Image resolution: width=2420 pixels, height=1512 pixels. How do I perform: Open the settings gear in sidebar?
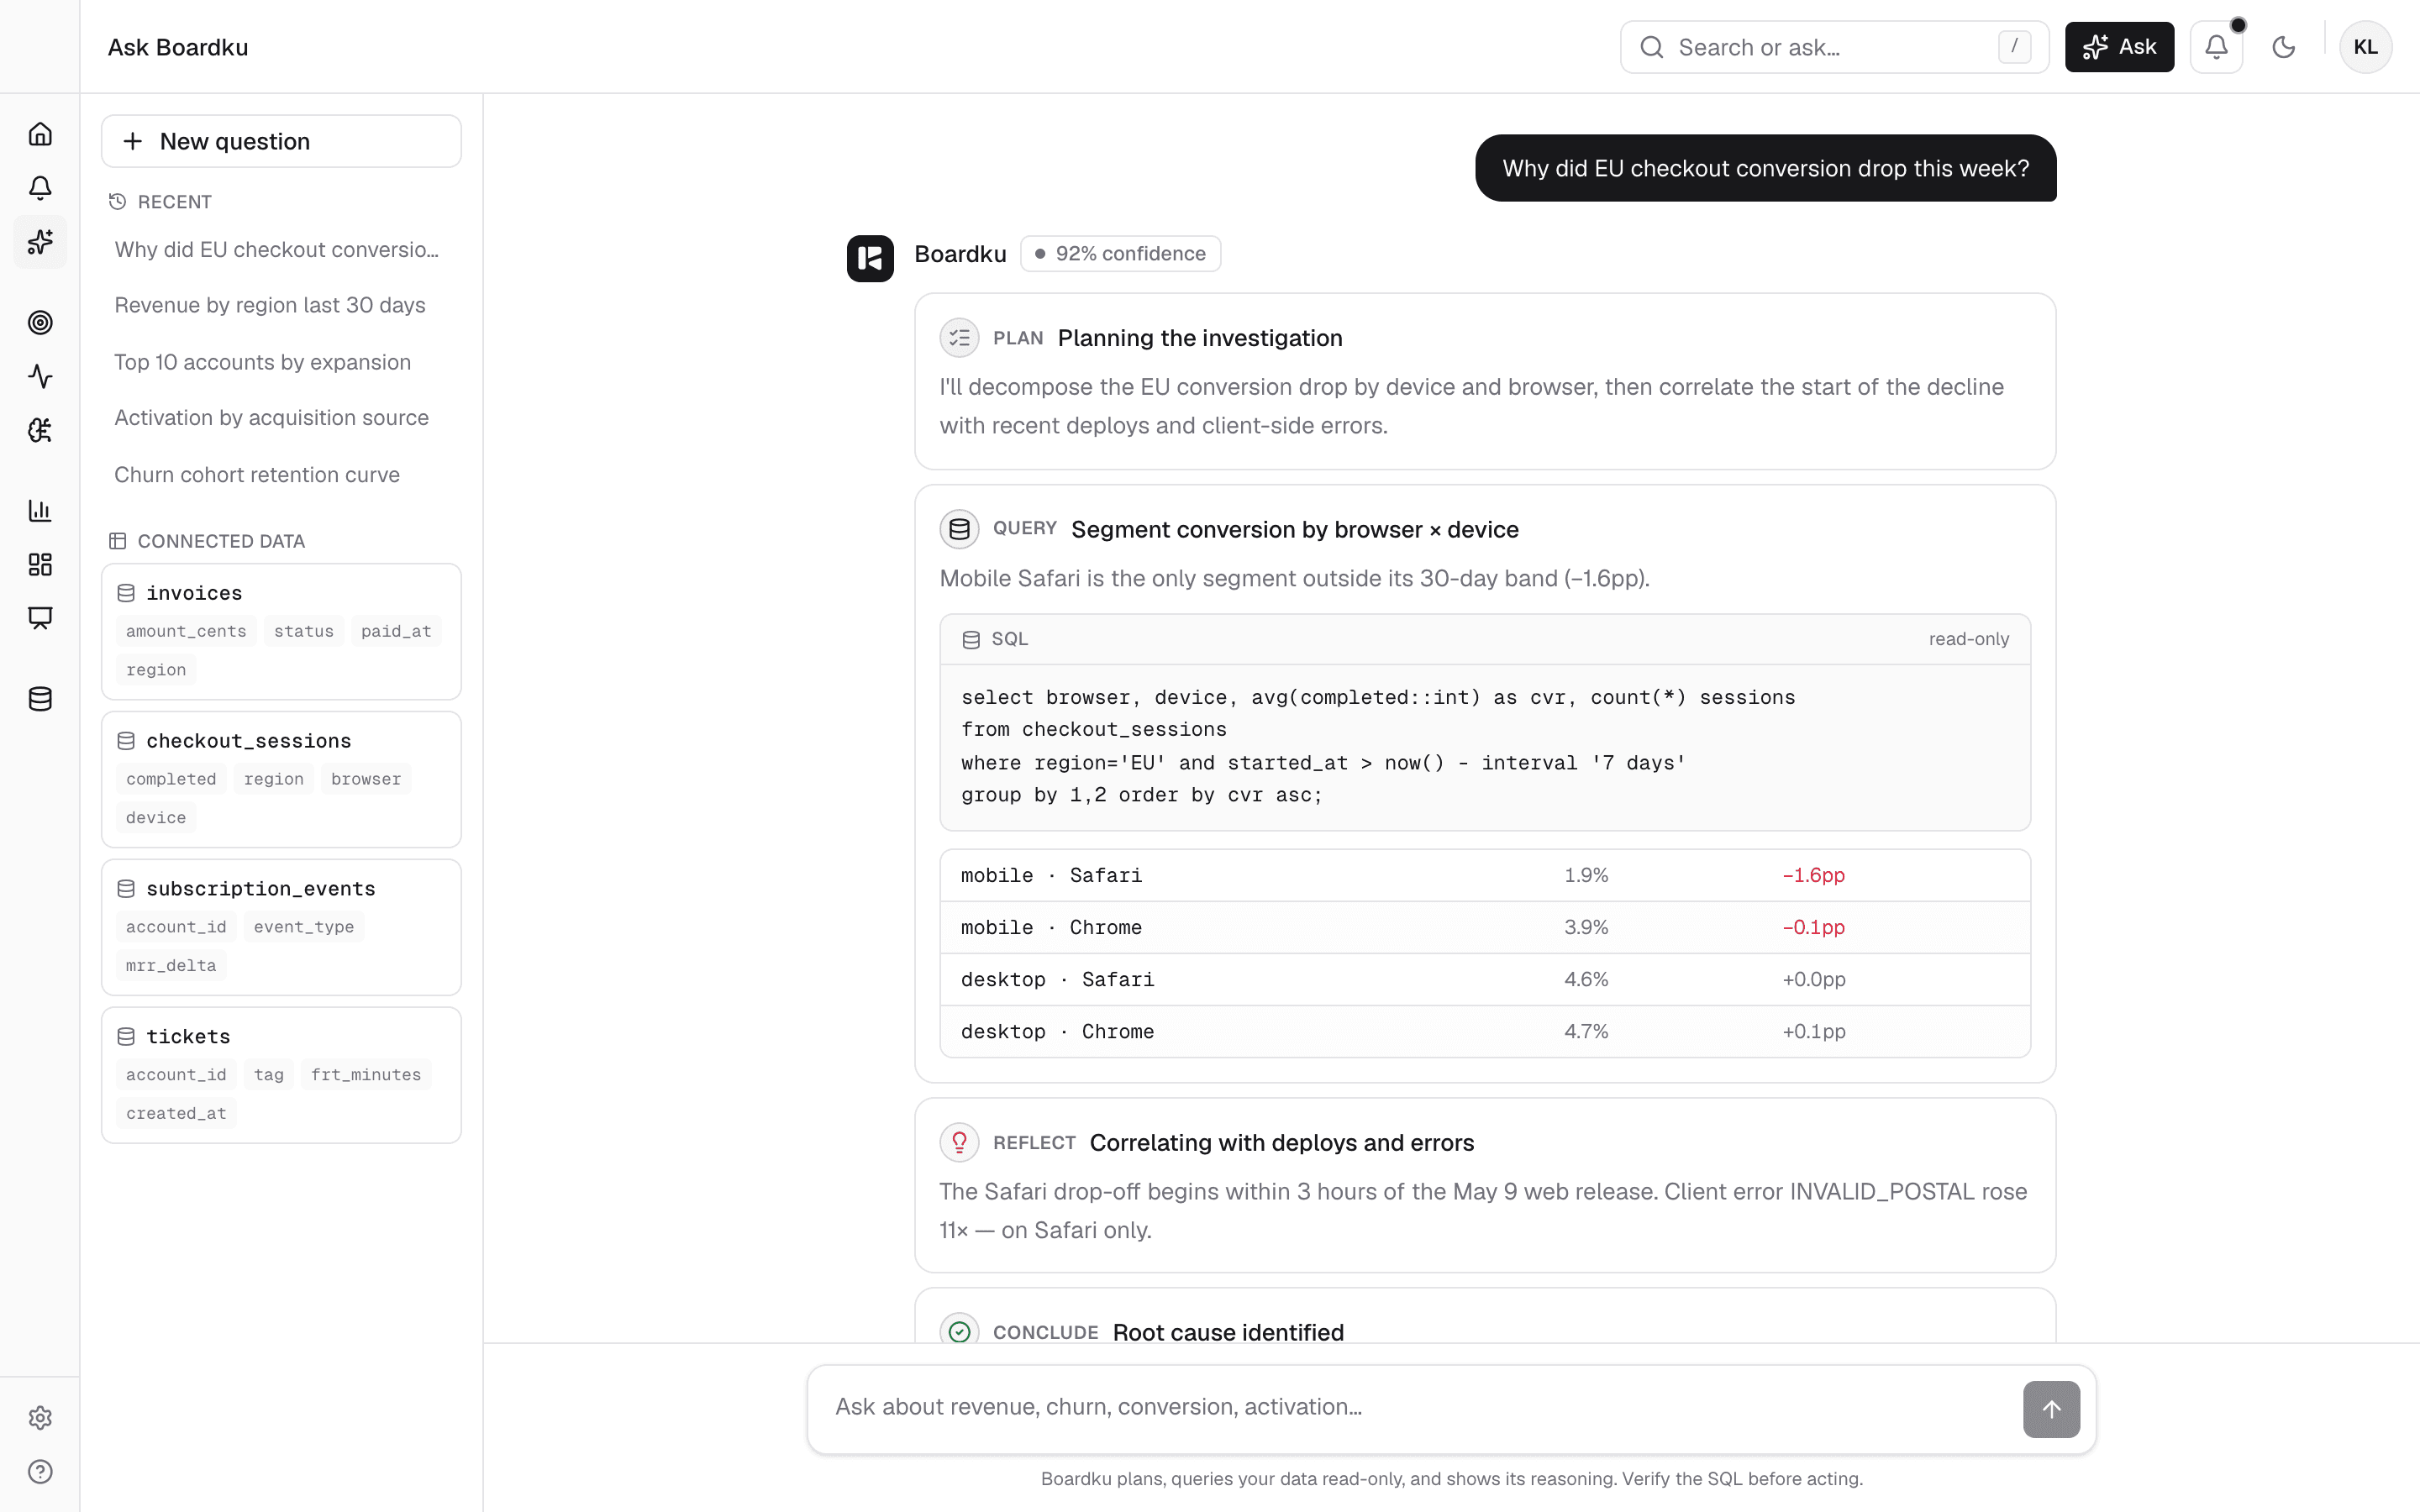click(x=40, y=1417)
